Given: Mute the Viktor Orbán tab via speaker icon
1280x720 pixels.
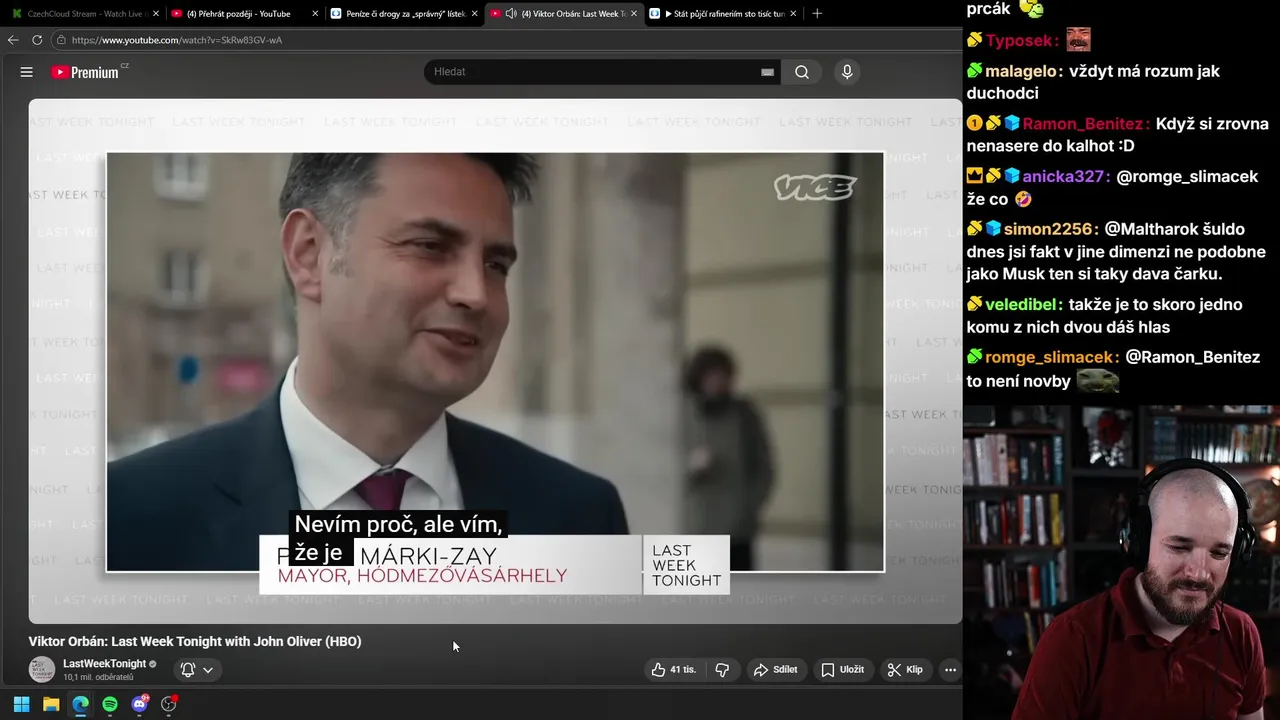Looking at the screenshot, I should point(511,14).
